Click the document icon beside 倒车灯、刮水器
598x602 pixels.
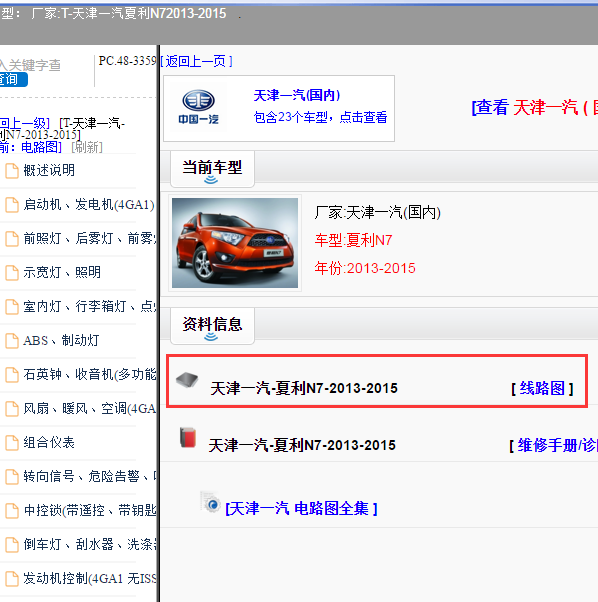12,544
